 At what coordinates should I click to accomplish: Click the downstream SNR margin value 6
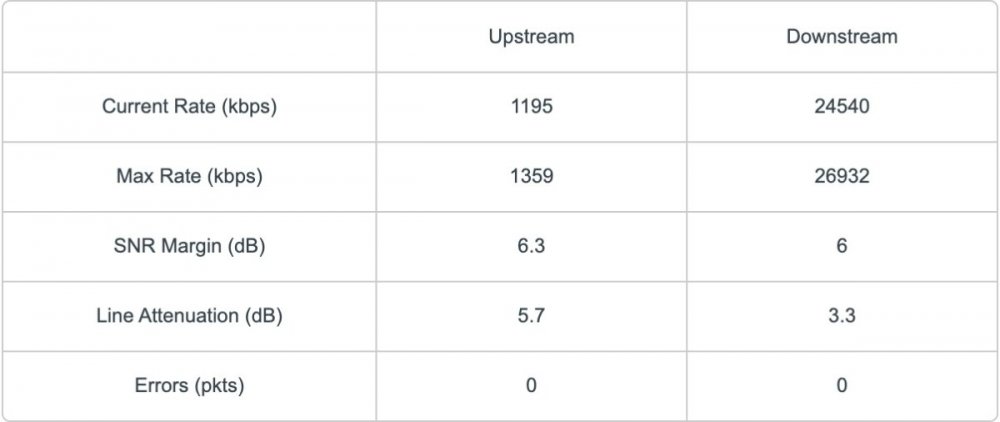(x=841, y=246)
